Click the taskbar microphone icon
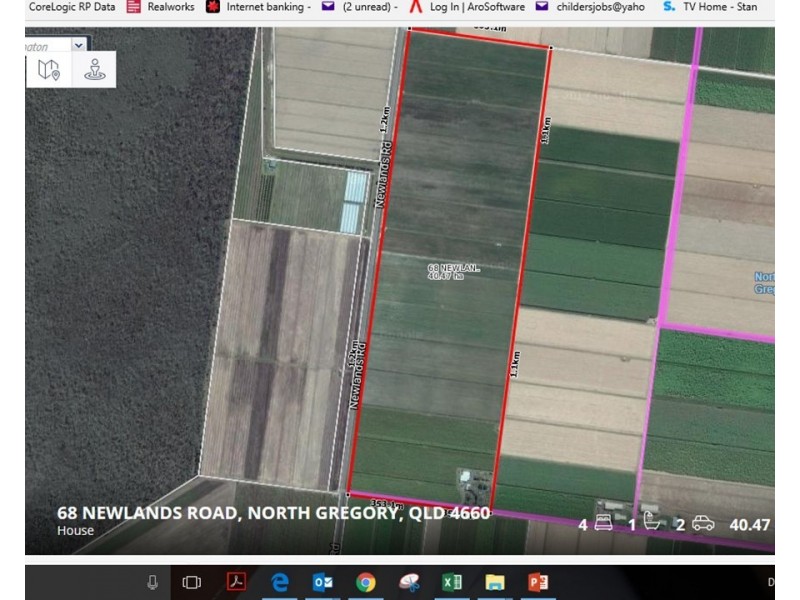Viewport: 800px width, 600px height. click(x=152, y=582)
